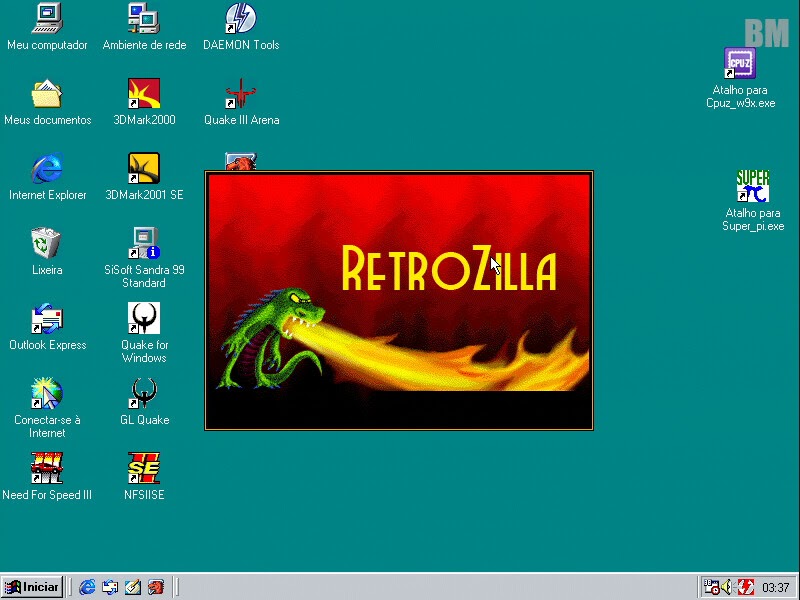The width and height of the screenshot is (800, 600).
Task: Launch NFSIISE
Action: pyautogui.click(x=143, y=467)
